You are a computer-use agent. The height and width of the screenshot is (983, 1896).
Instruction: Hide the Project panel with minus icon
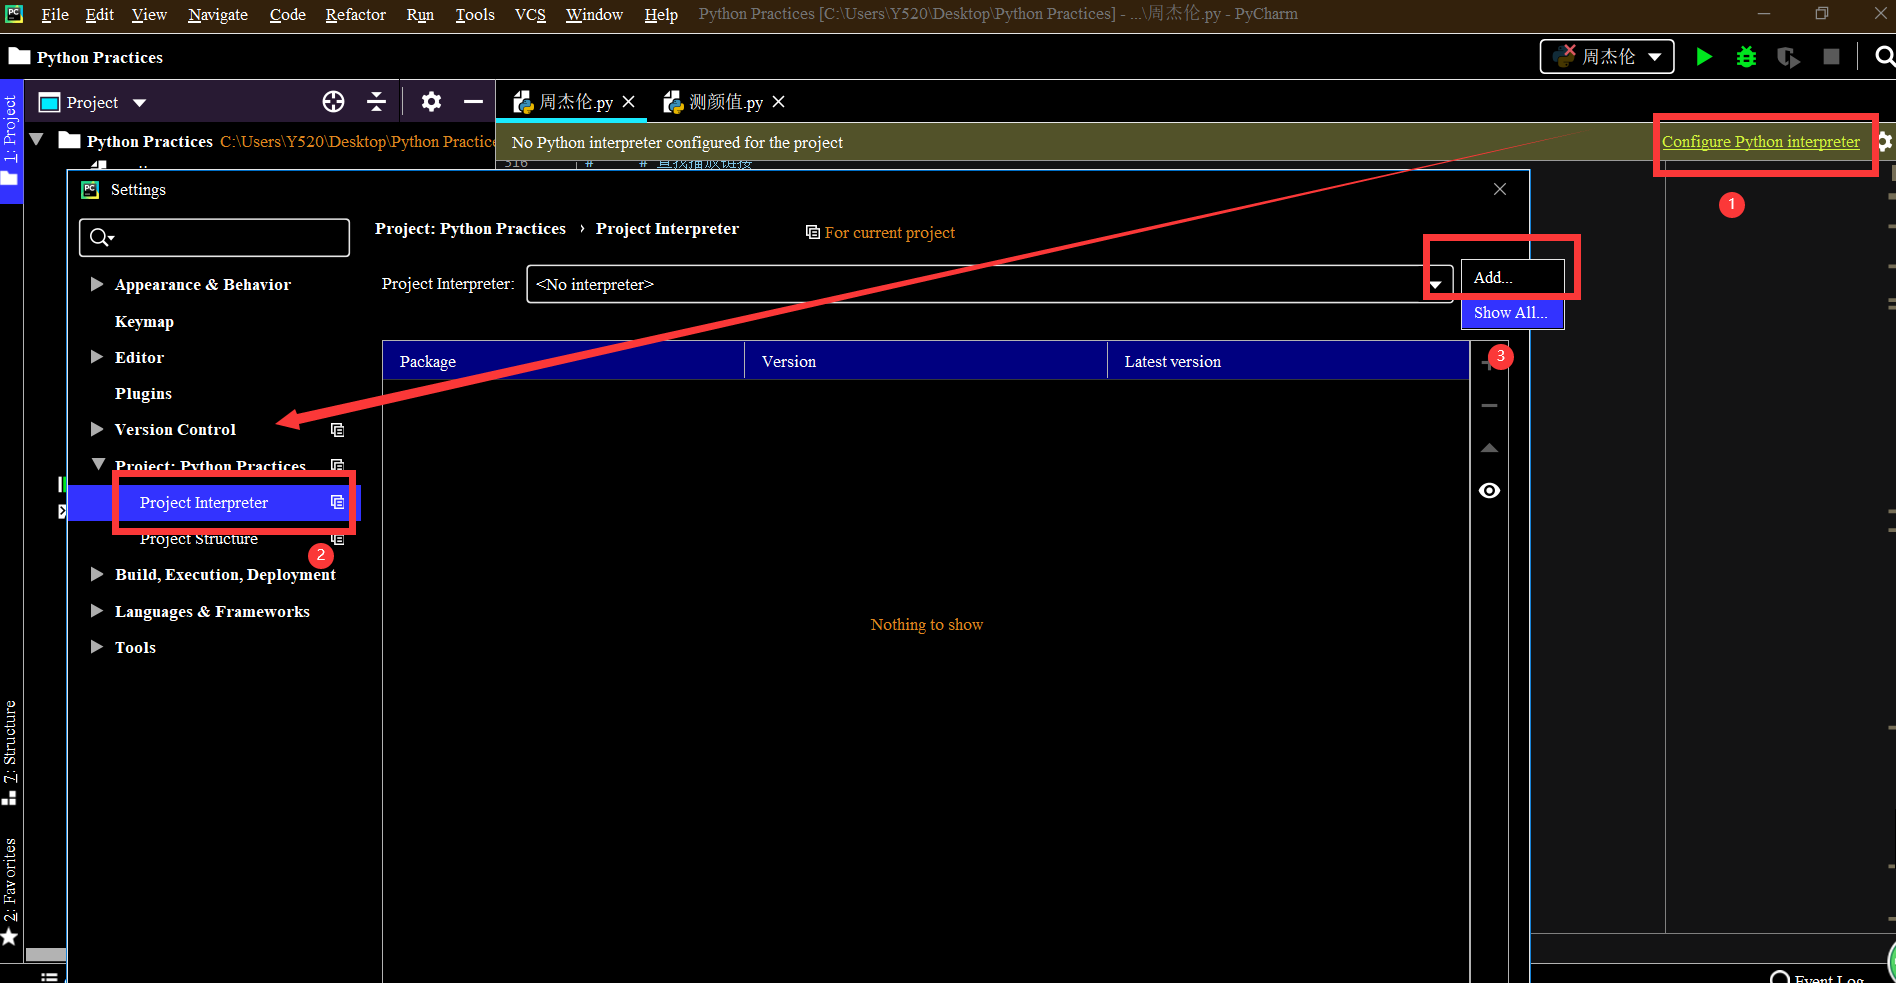coord(473,102)
